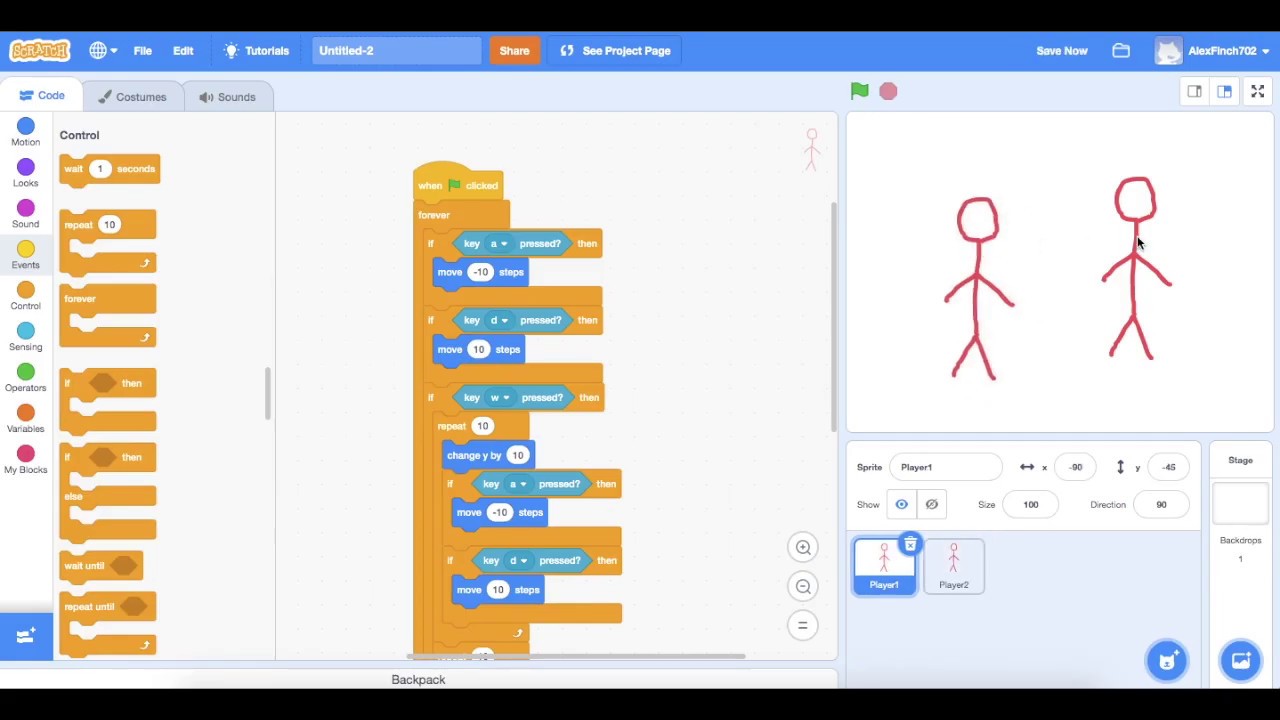1280x720 pixels.
Task: Select the Sound block category
Action: [26, 213]
